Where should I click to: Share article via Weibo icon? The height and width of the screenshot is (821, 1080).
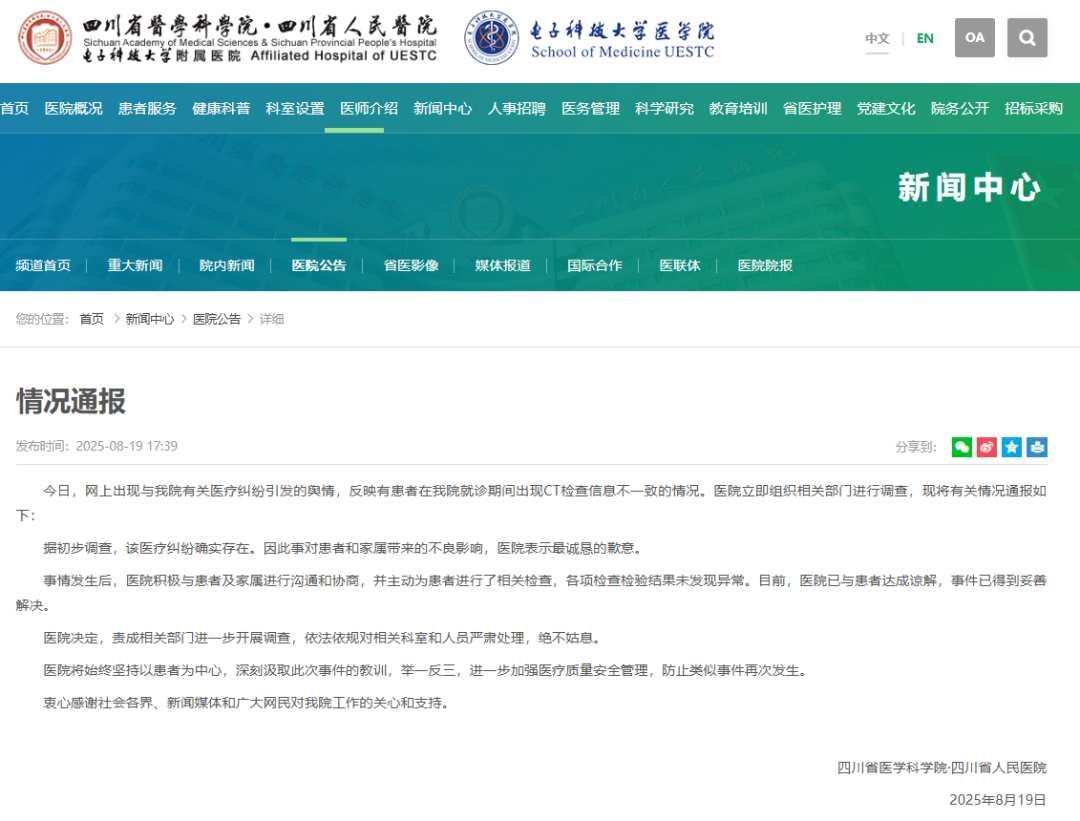(x=987, y=447)
